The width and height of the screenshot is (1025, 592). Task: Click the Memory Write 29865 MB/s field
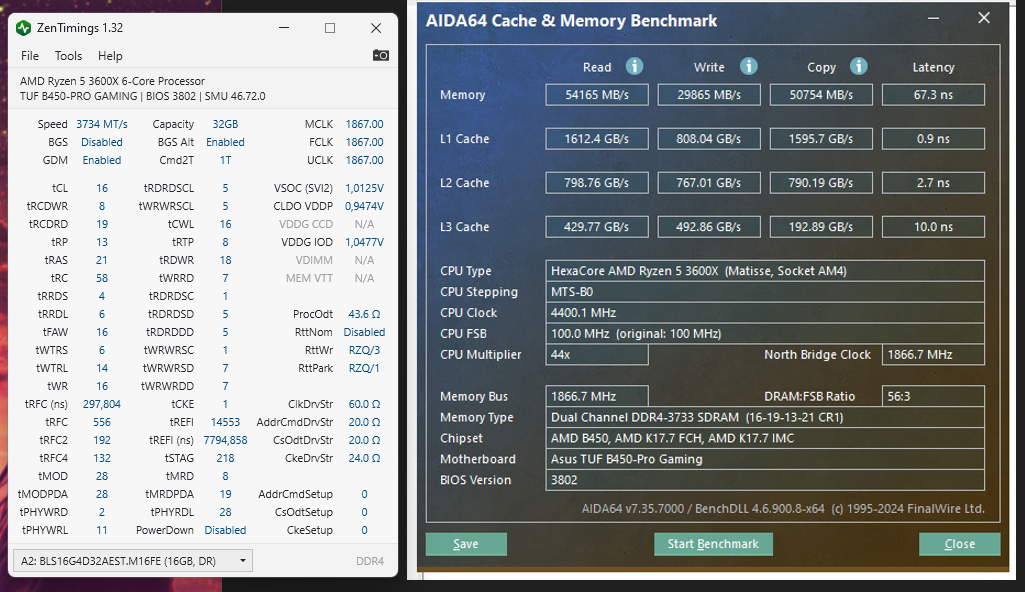click(x=709, y=95)
